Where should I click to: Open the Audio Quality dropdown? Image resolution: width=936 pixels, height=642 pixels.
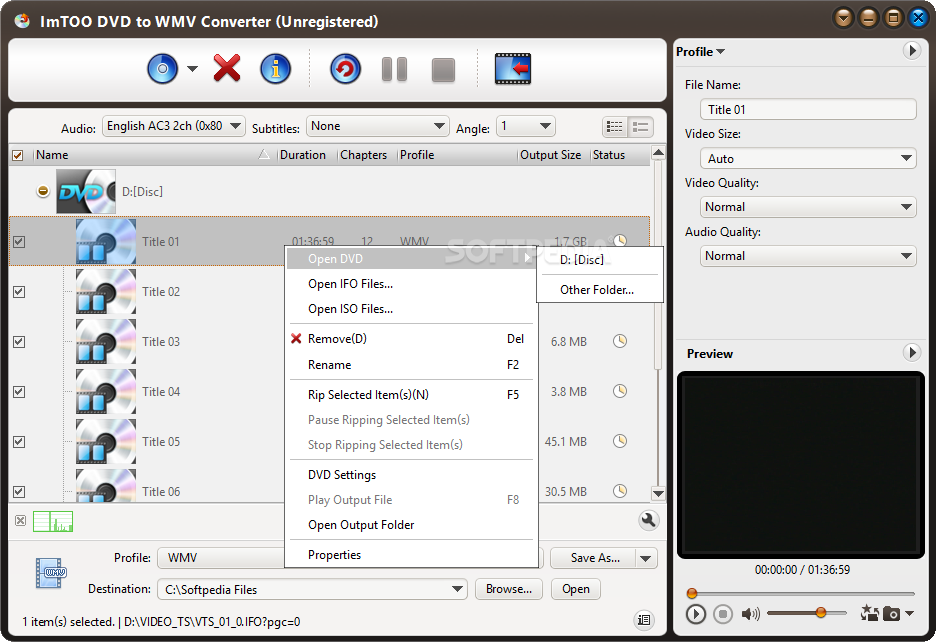tap(808, 256)
